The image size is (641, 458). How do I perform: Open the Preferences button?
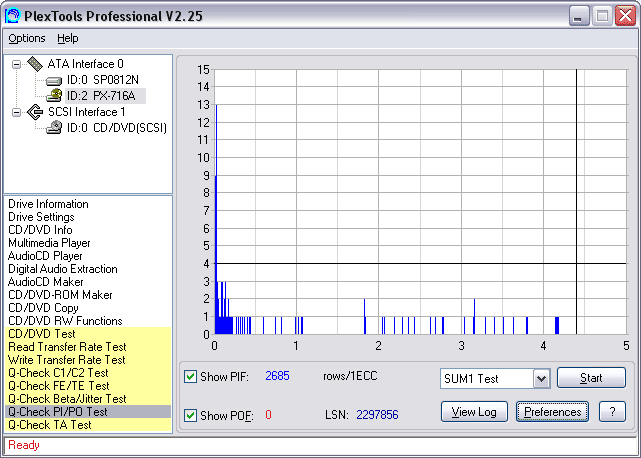(552, 411)
